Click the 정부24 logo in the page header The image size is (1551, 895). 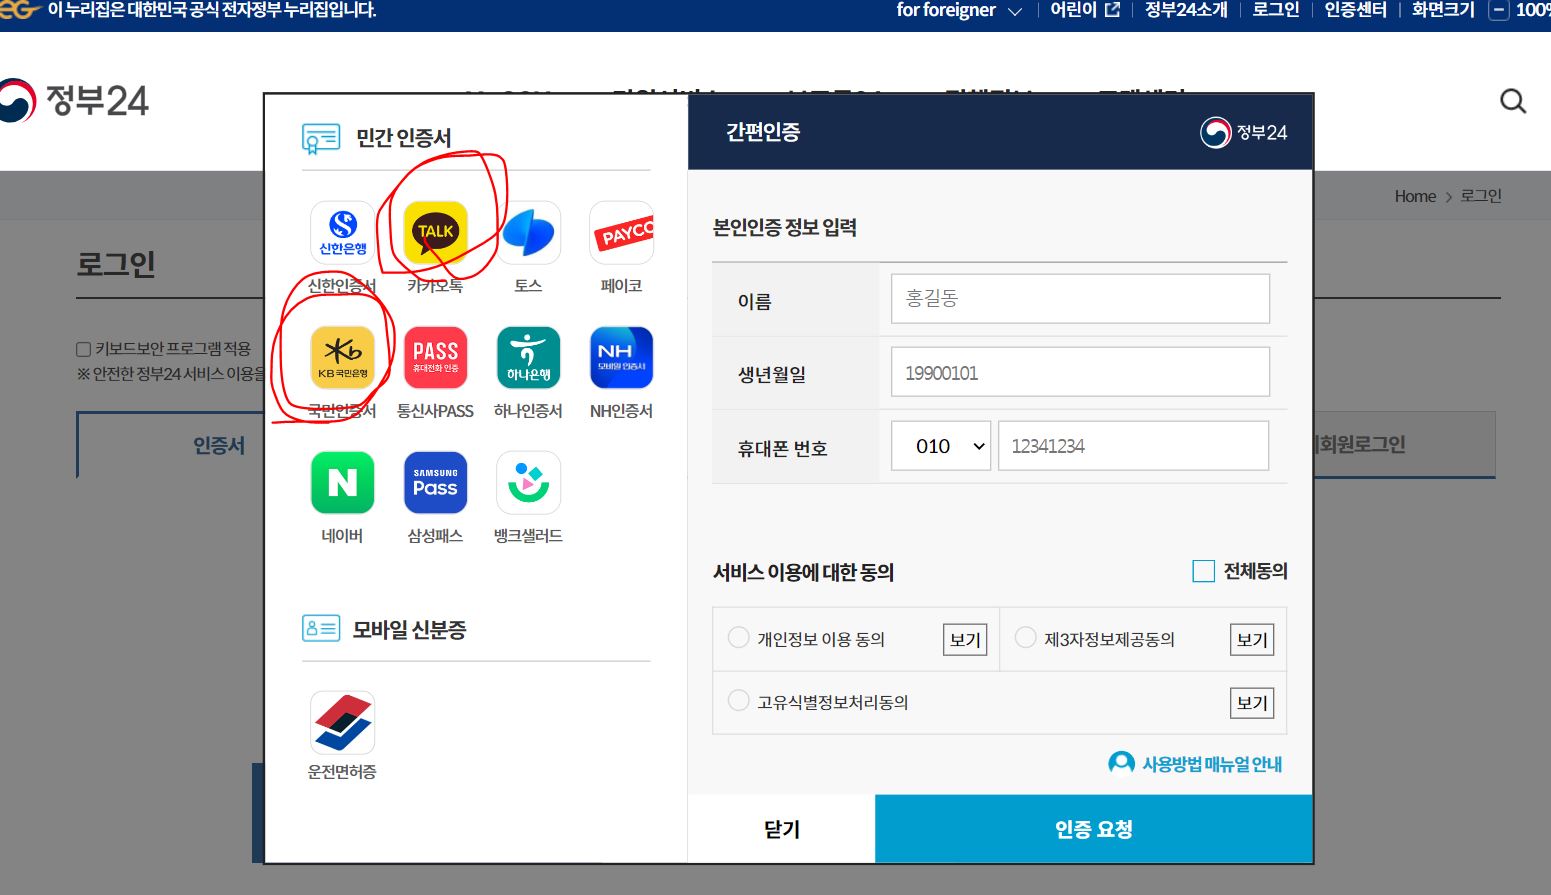click(75, 101)
